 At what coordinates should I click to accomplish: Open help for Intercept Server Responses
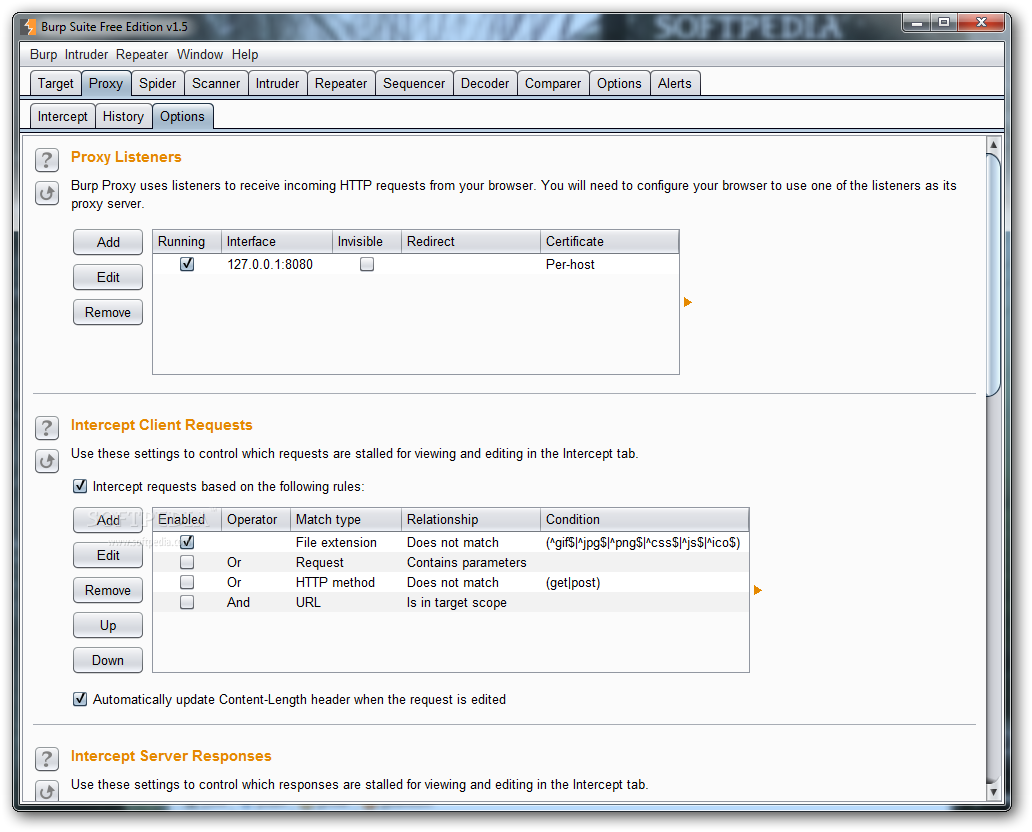point(47,759)
